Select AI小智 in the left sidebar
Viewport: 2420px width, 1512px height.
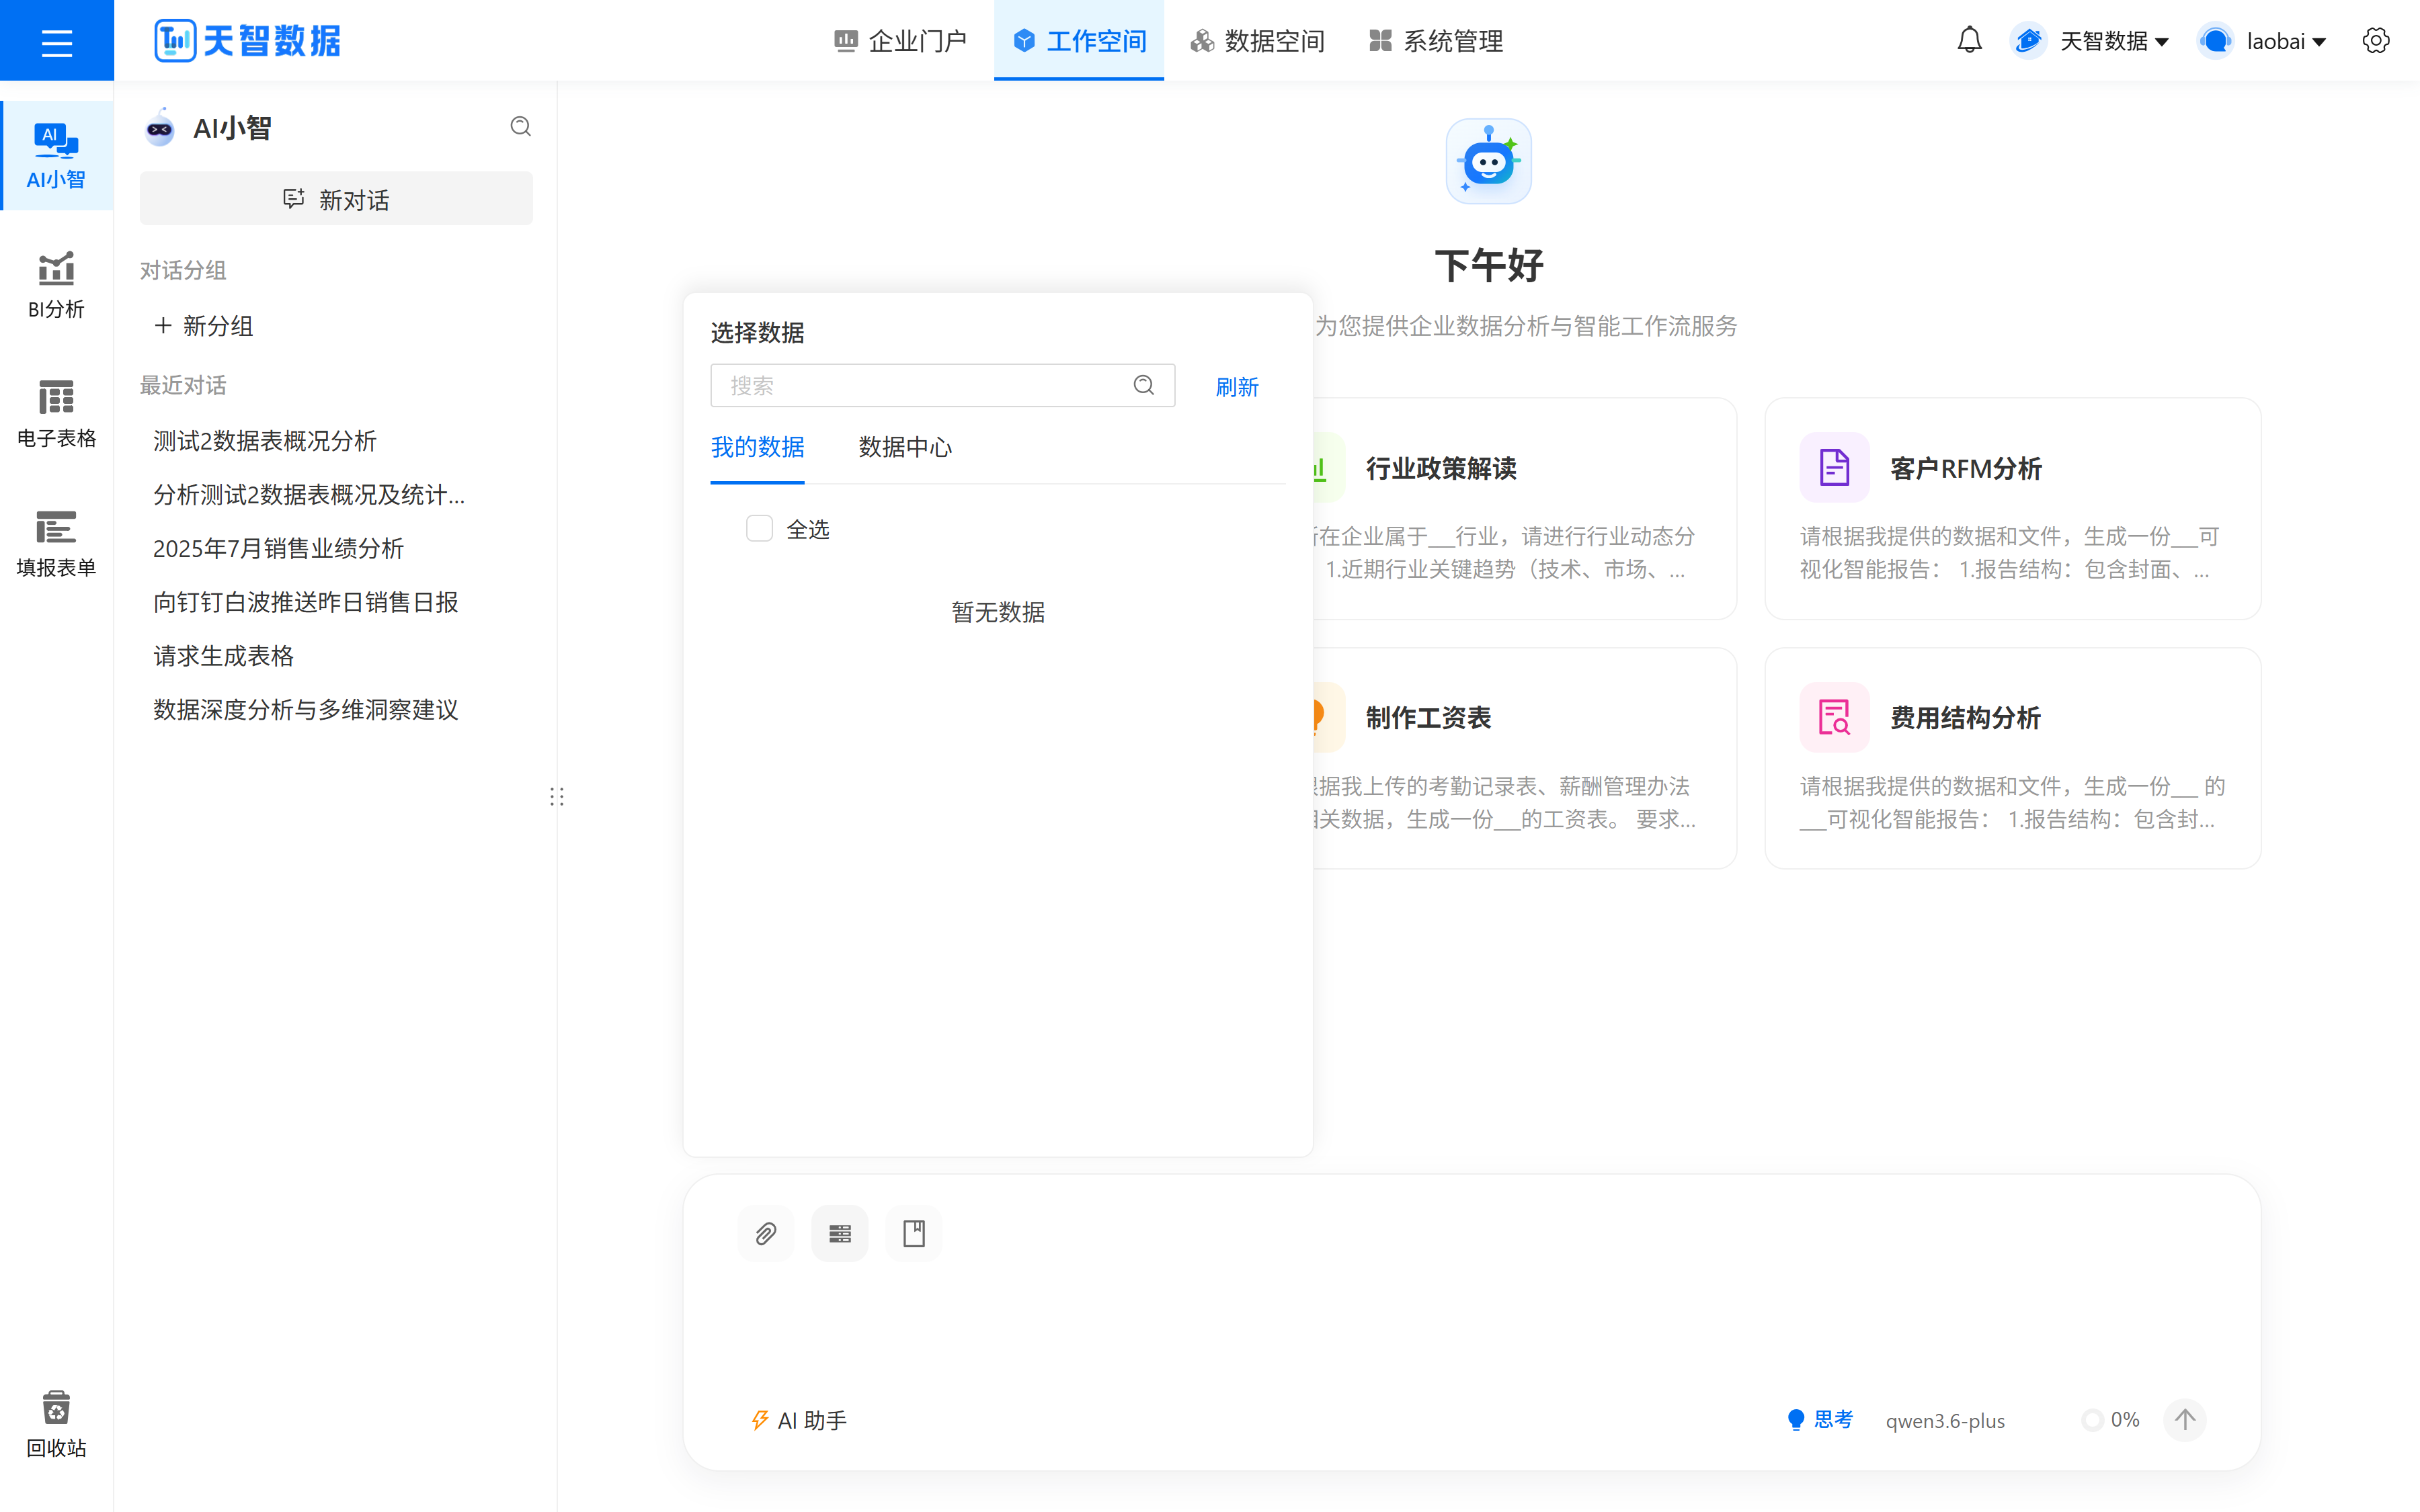pos(57,155)
